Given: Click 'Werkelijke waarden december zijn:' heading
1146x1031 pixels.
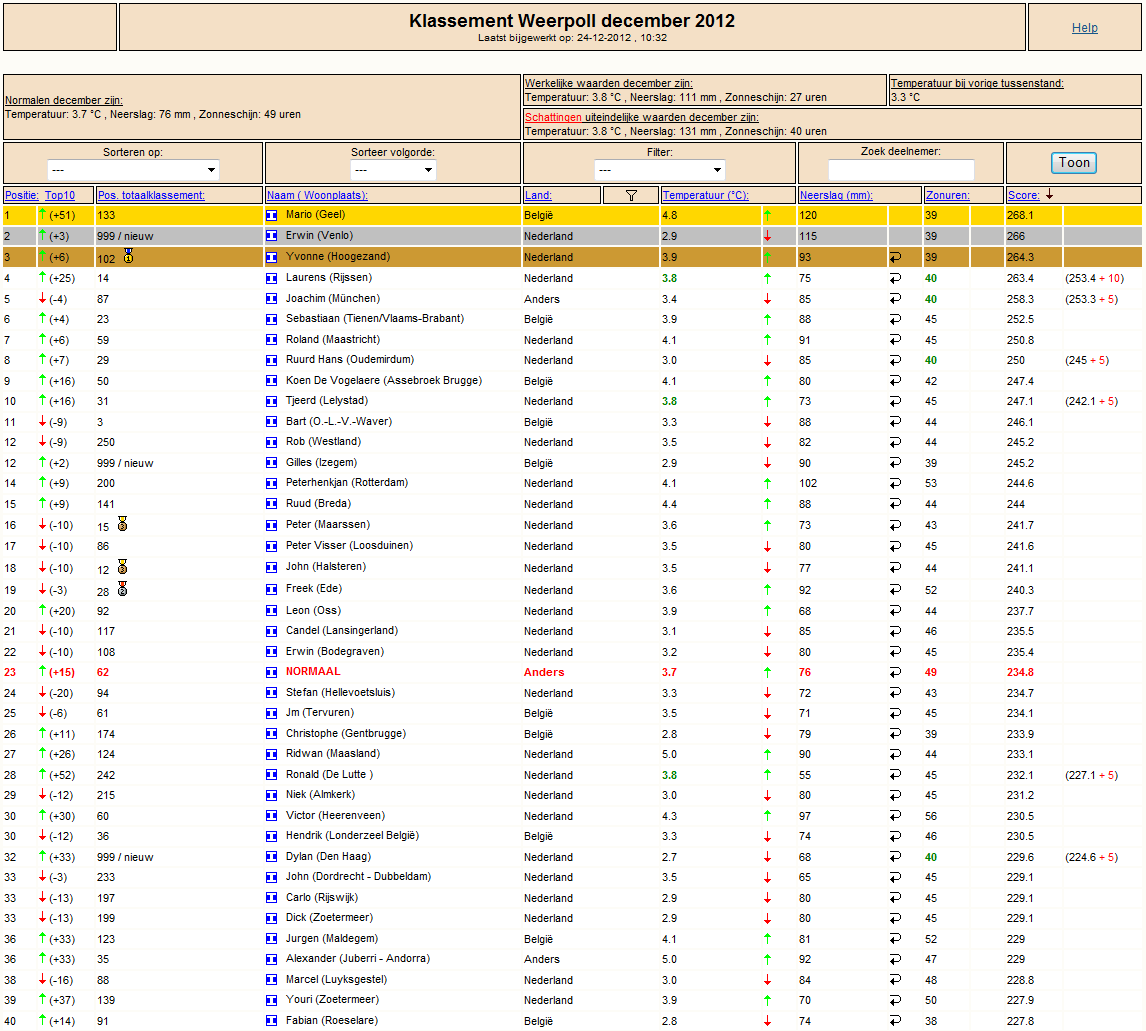Looking at the screenshot, I should pyautogui.click(x=609, y=83).
